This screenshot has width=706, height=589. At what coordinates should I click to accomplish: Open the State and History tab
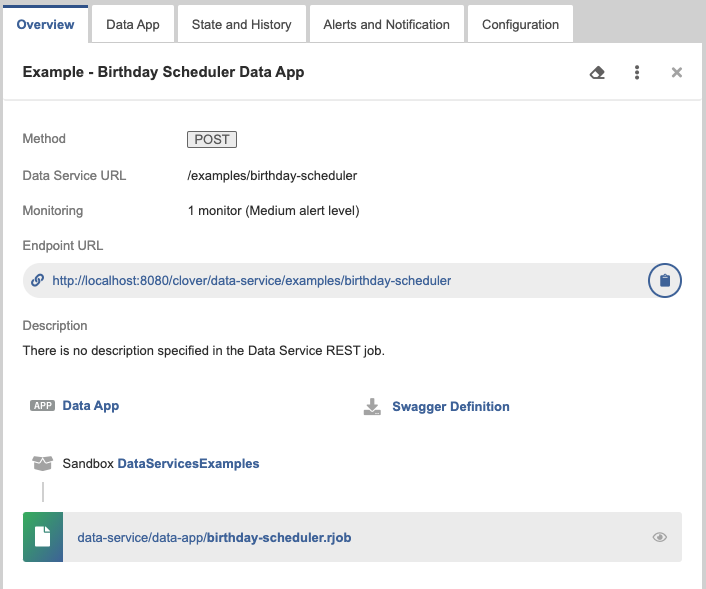[x=241, y=25]
